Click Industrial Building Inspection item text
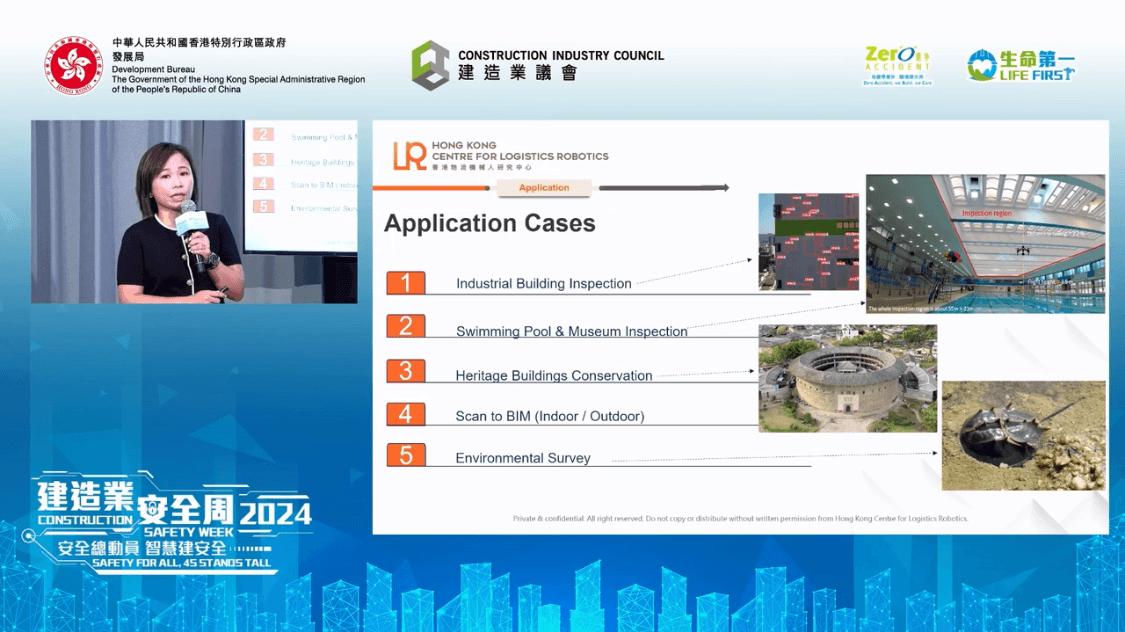This screenshot has width=1125, height=632. [543, 284]
